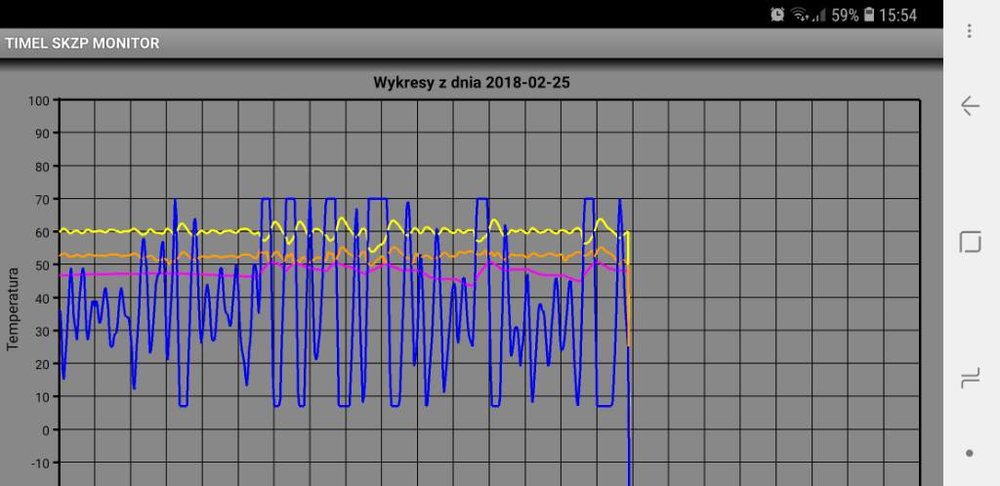Tap the Temperatura axis label
Screen dimensions: 1000x486
point(14,307)
